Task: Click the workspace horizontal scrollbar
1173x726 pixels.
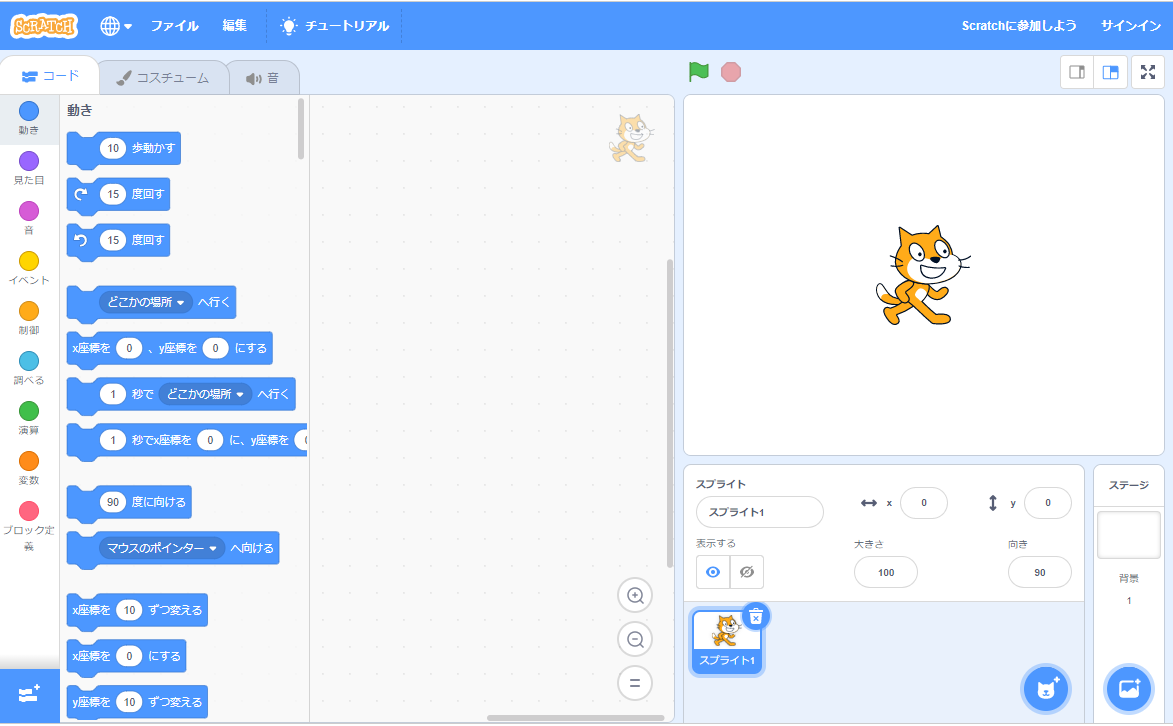Action: 575,718
